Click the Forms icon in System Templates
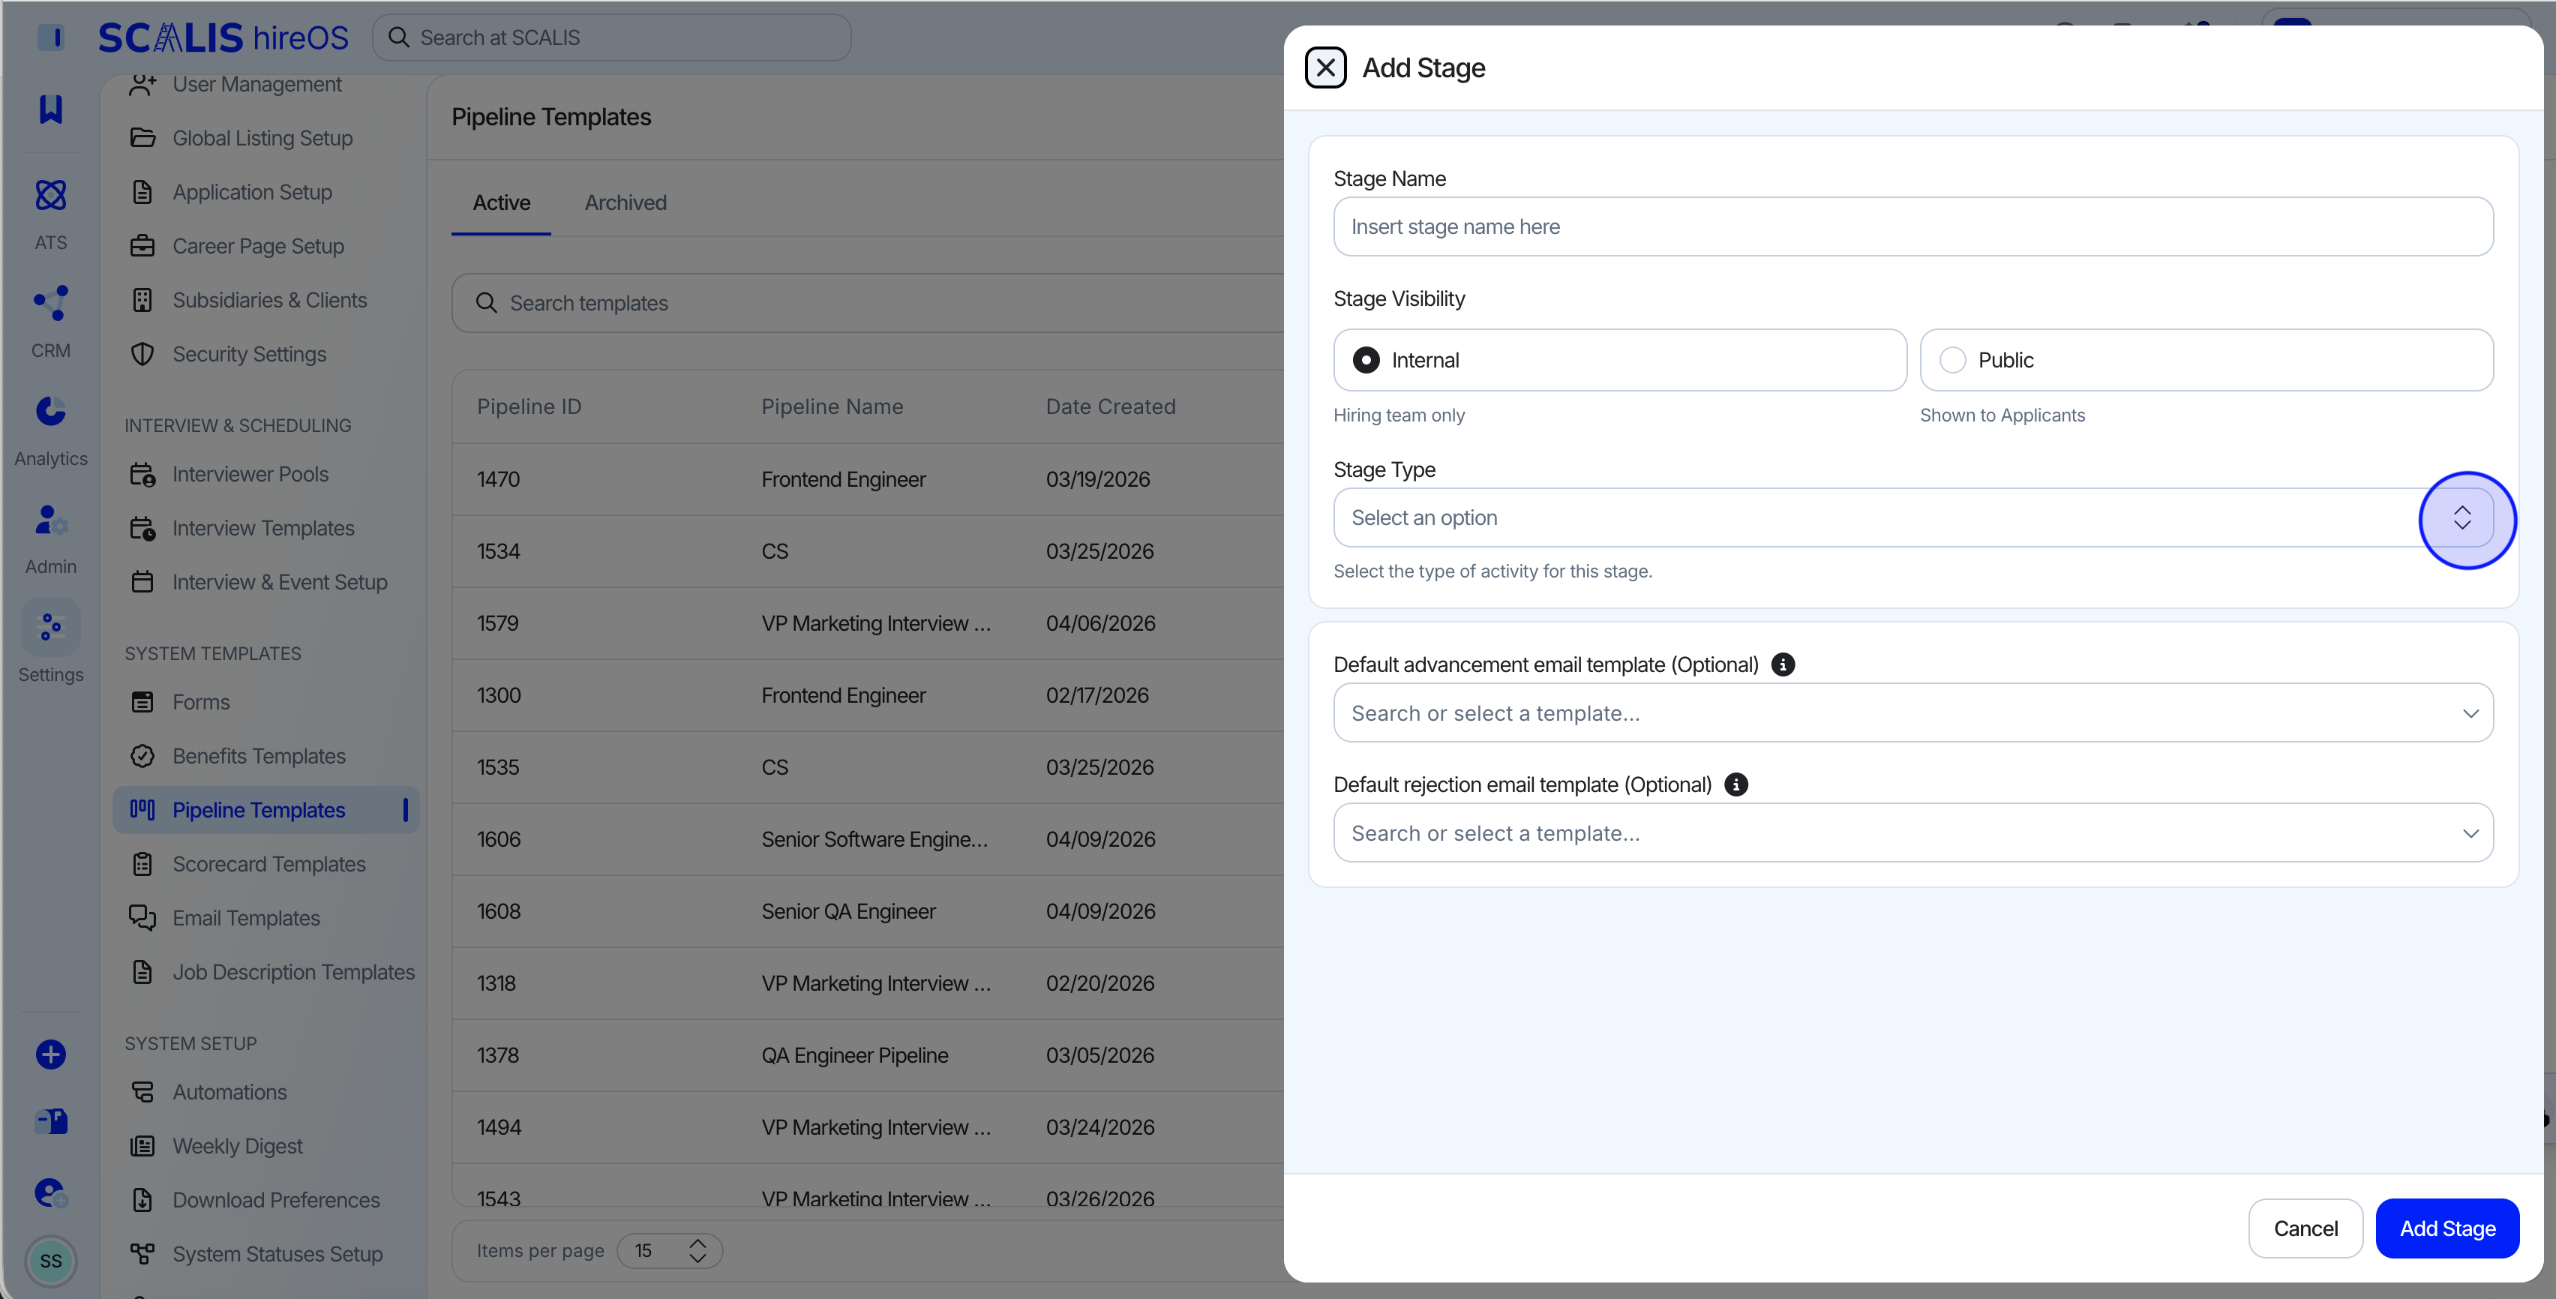 pyautogui.click(x=143, y=702)
